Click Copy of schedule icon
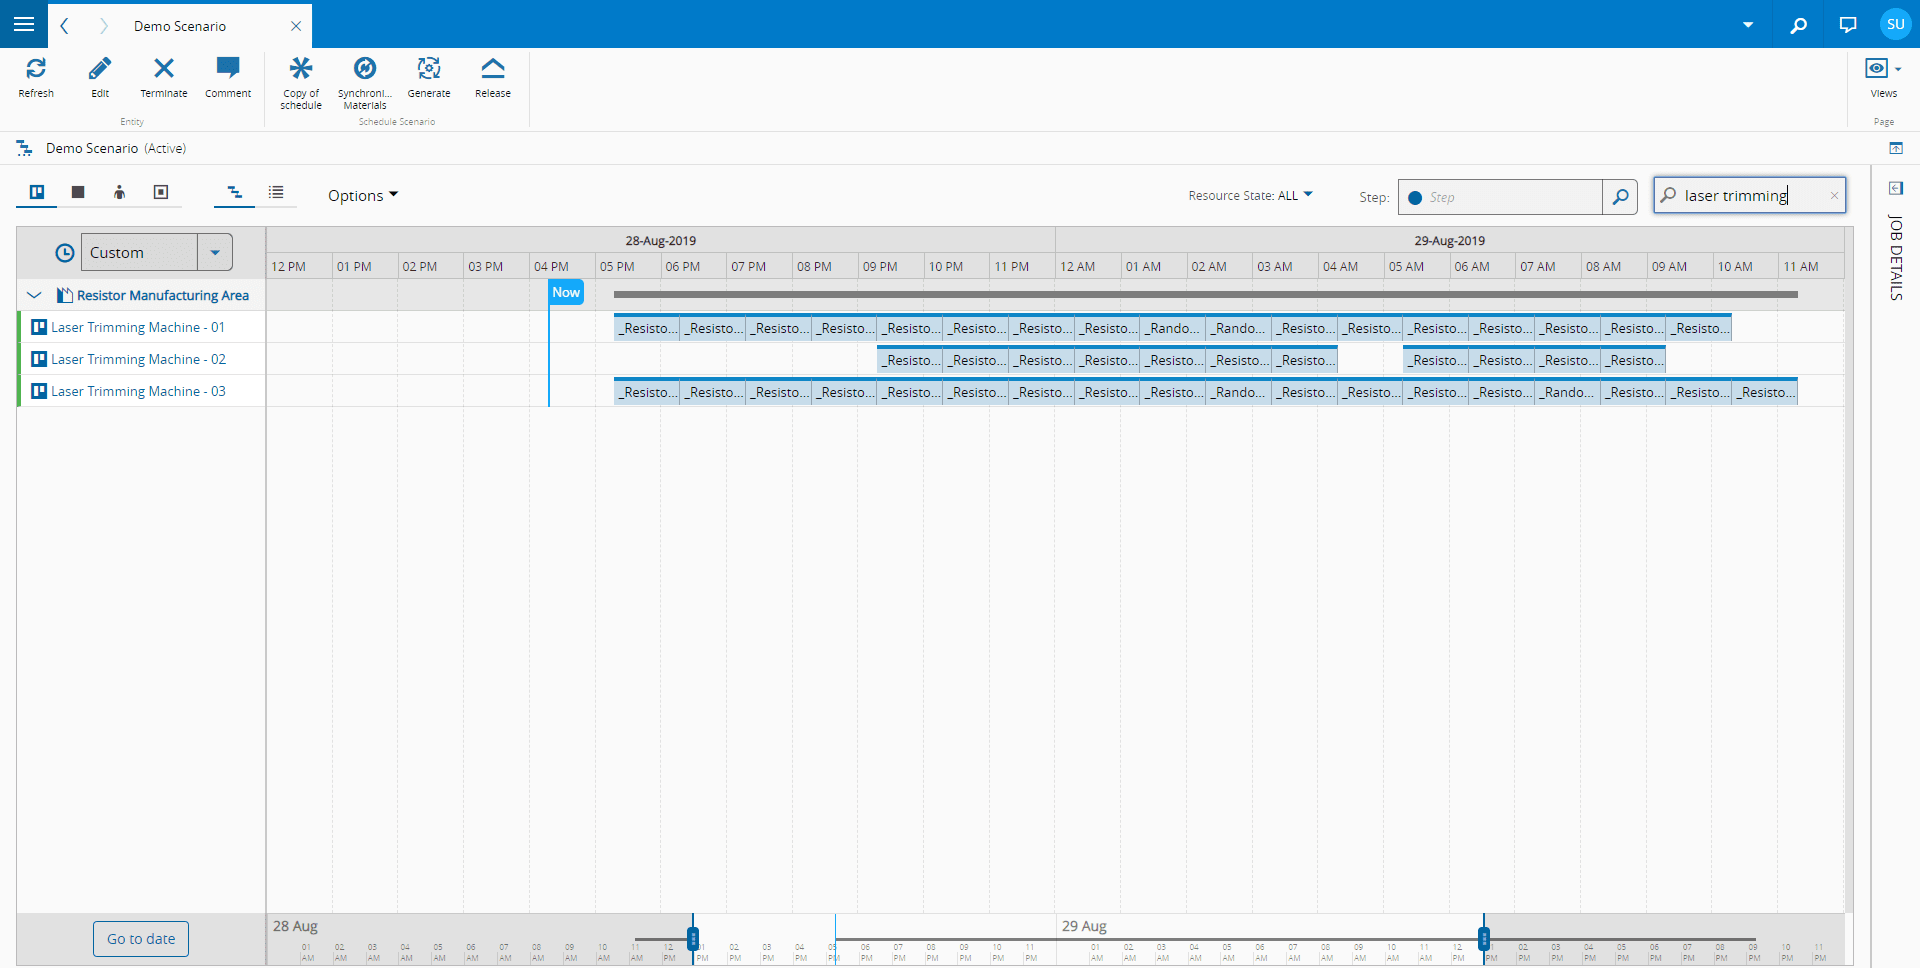 [x=301, y=69]
